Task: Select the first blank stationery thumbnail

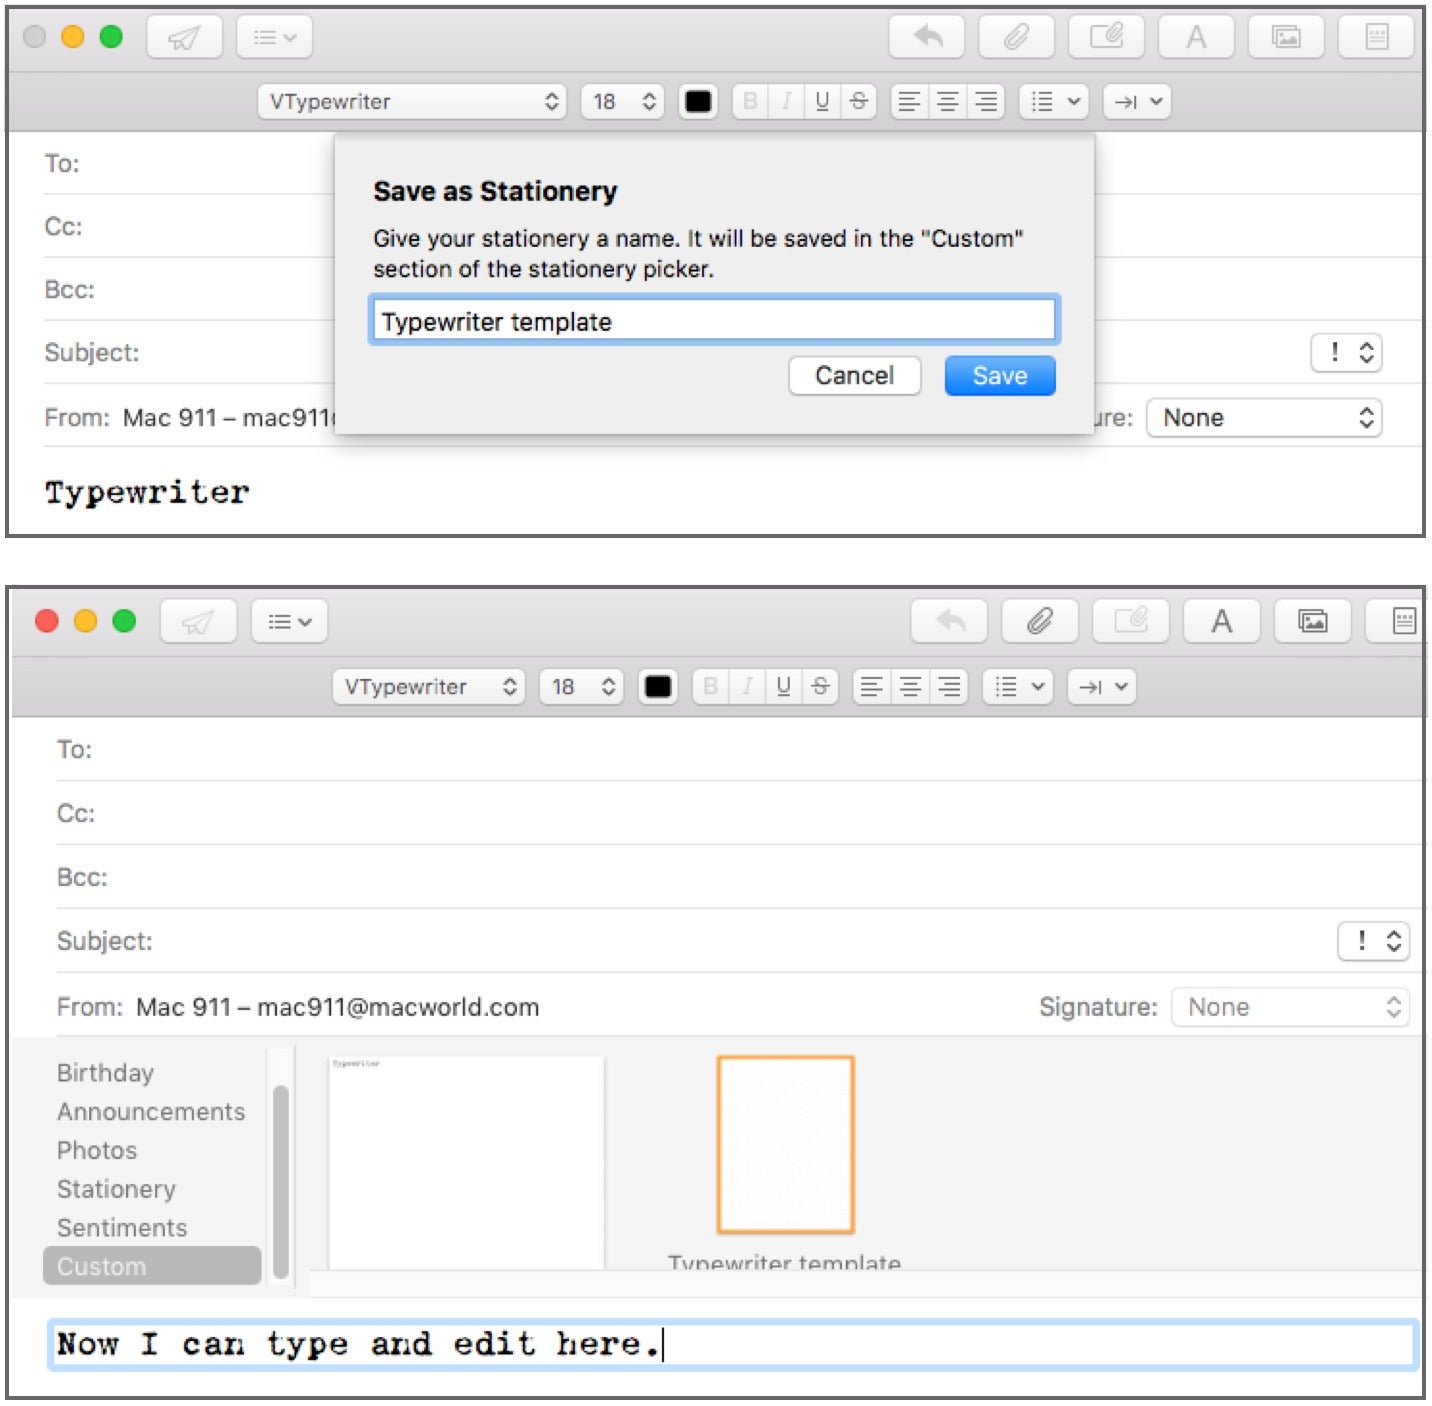Action: (466, 1163)
